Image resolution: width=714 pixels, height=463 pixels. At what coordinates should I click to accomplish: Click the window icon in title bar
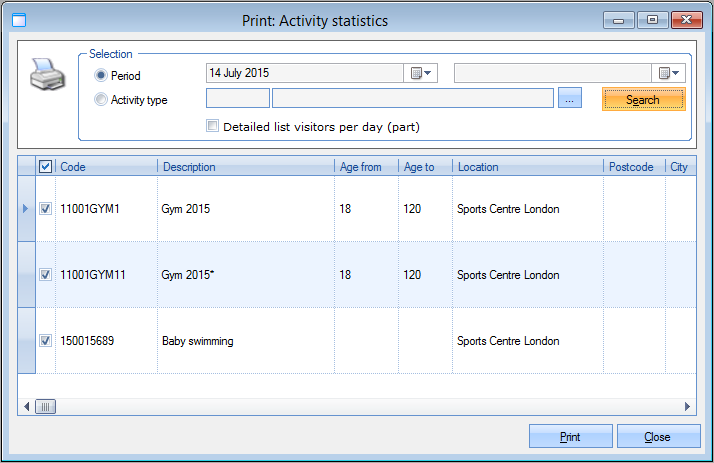[17, 19]
